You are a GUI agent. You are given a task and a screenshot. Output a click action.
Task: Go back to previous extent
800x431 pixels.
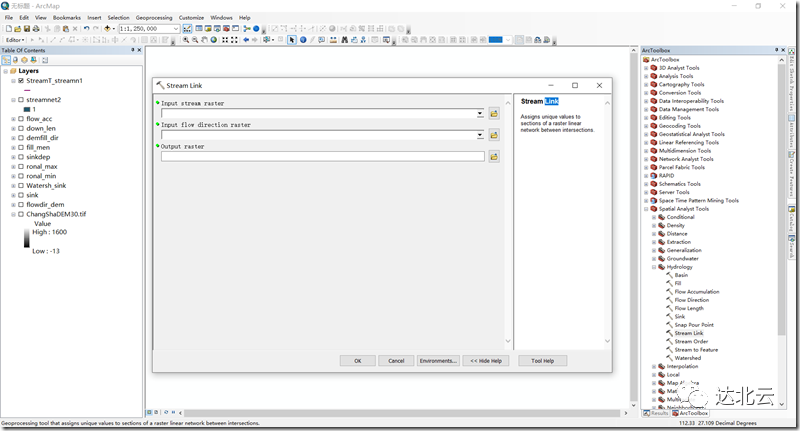246,40
